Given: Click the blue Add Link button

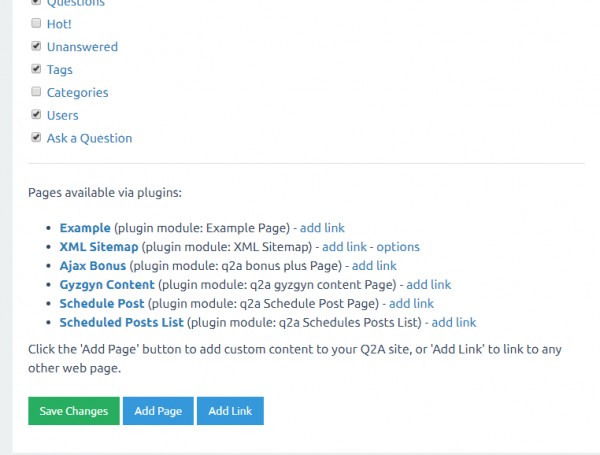Looking at the screenshot, I should 230,411.
